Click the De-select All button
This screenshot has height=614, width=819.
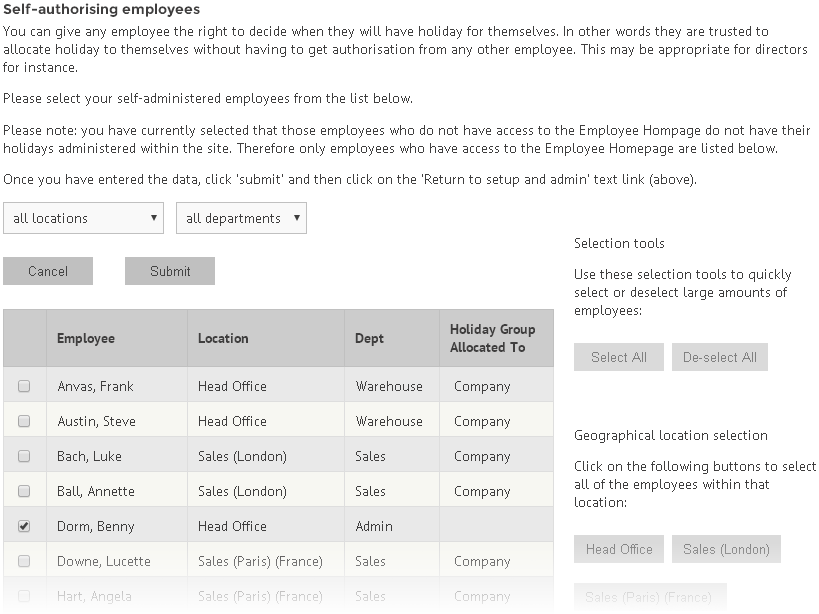tap(720, 357)
